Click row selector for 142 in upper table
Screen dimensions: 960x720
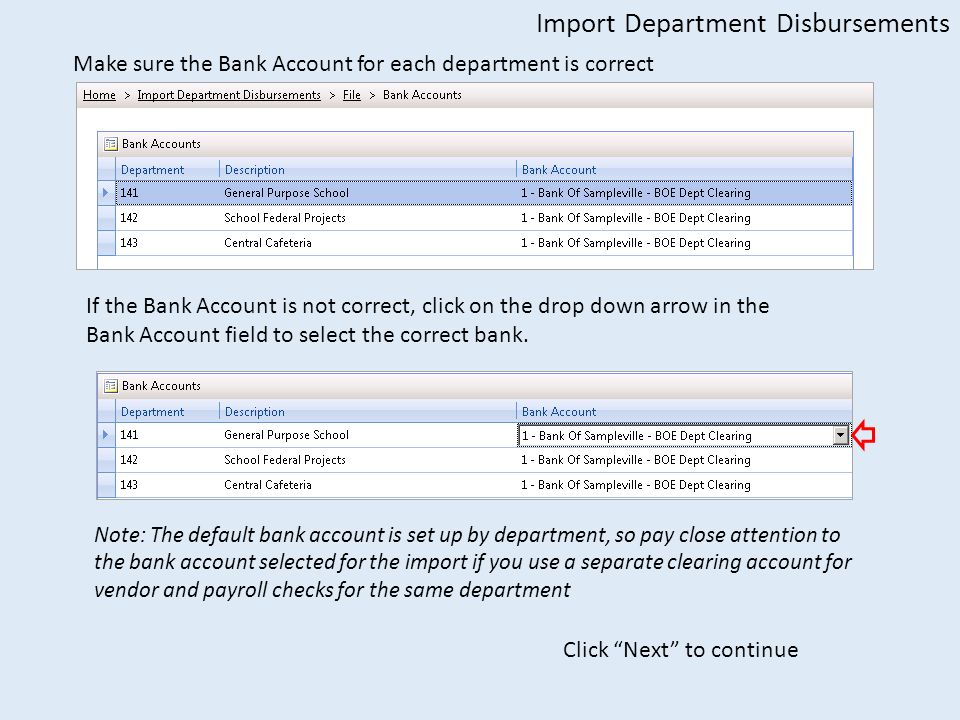coord(107,218)
